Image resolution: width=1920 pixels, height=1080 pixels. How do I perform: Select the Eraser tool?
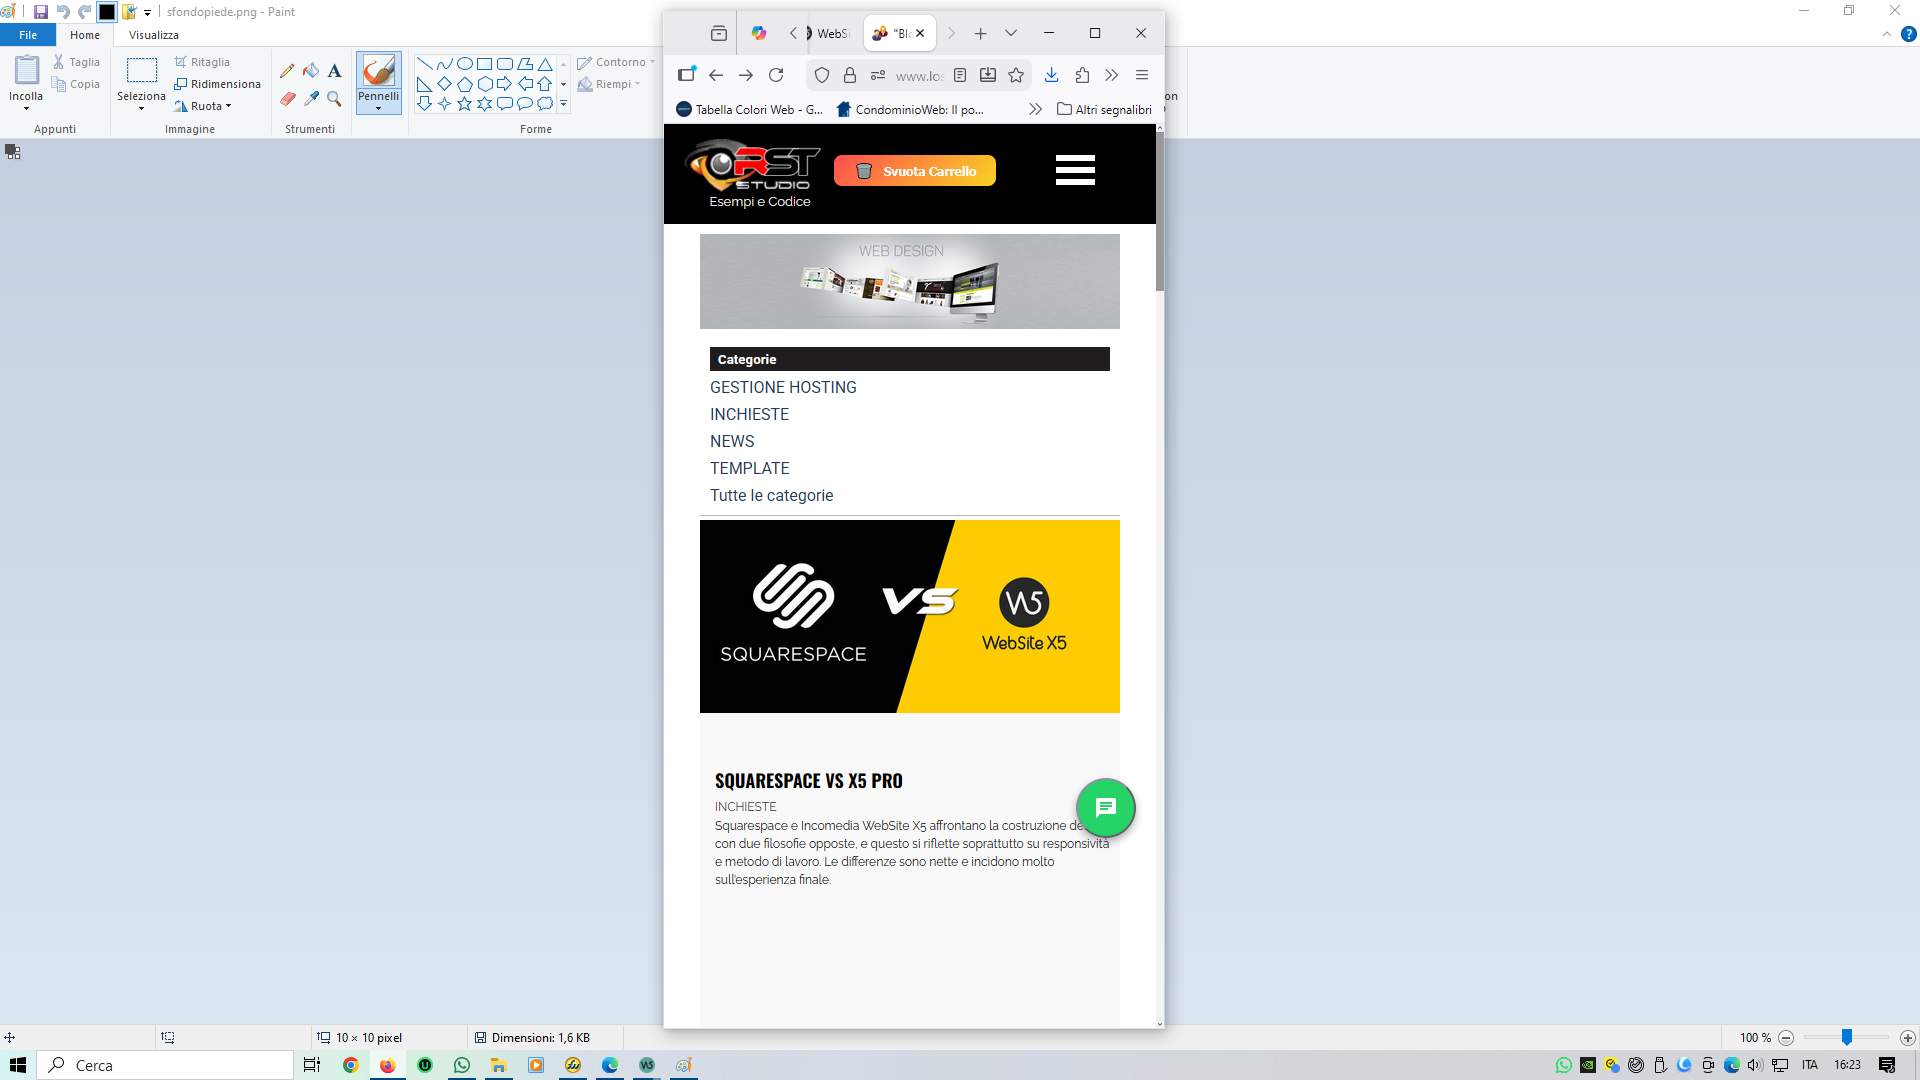(x=287, y=99)
